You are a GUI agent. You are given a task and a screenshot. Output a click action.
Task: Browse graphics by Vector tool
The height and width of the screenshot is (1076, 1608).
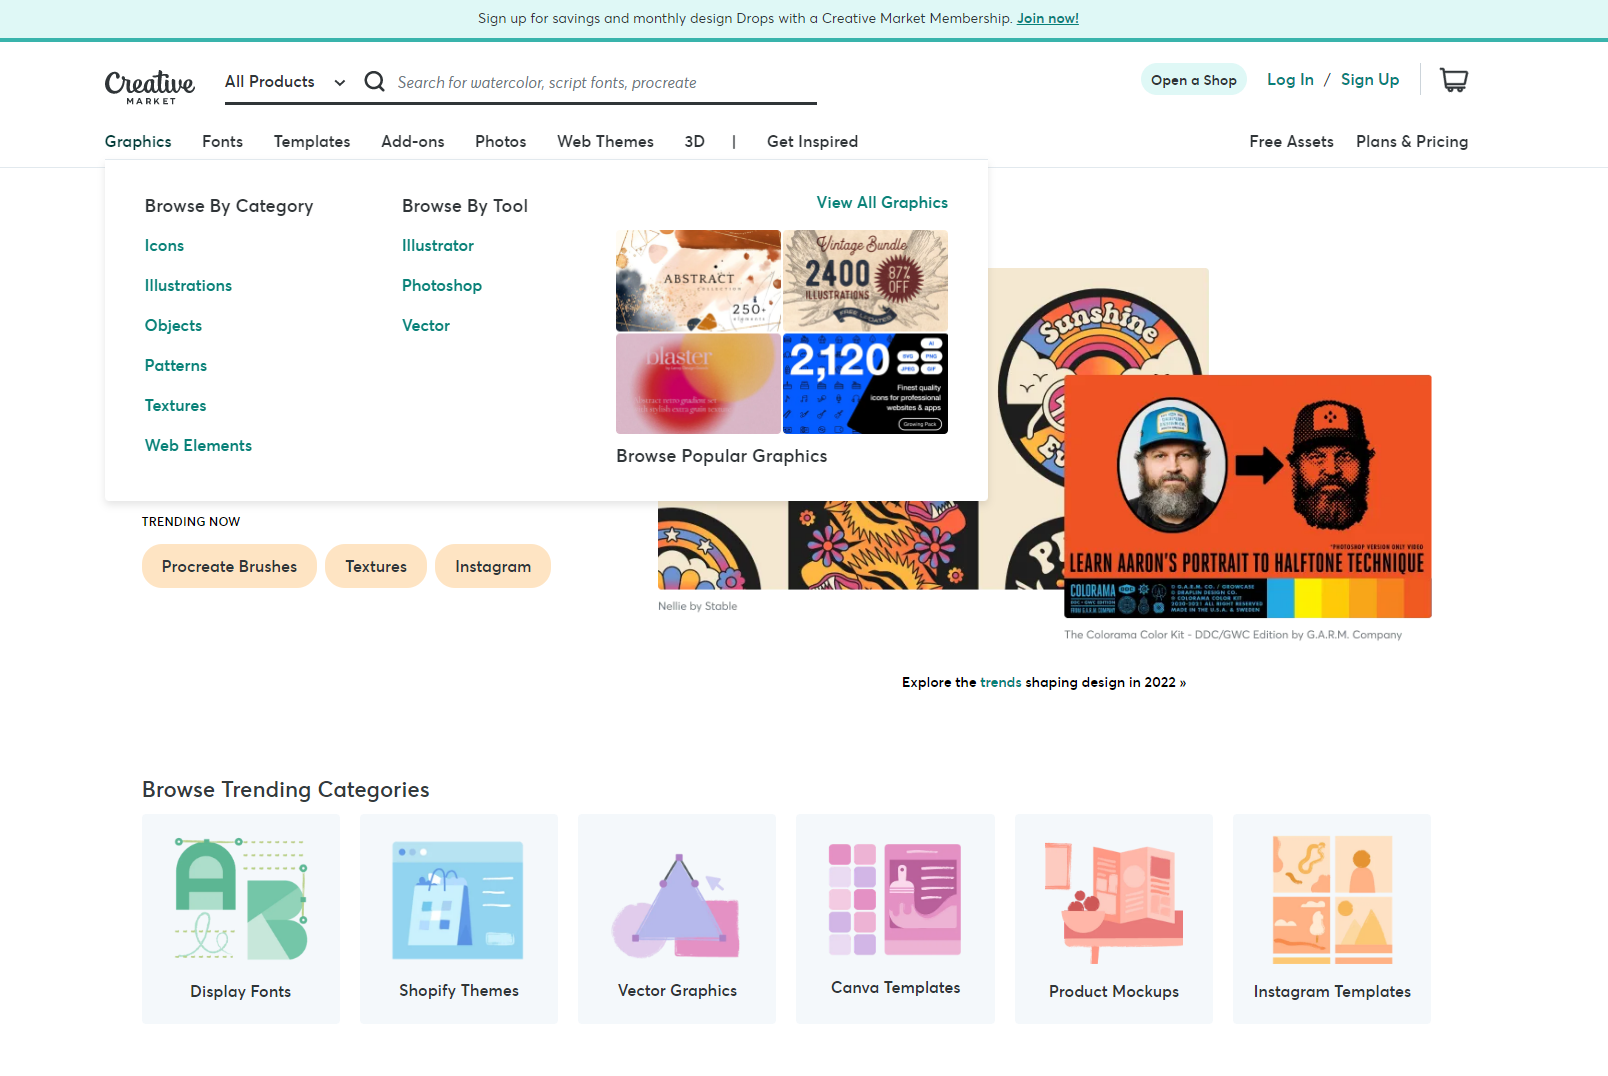[x=426, y=326]
